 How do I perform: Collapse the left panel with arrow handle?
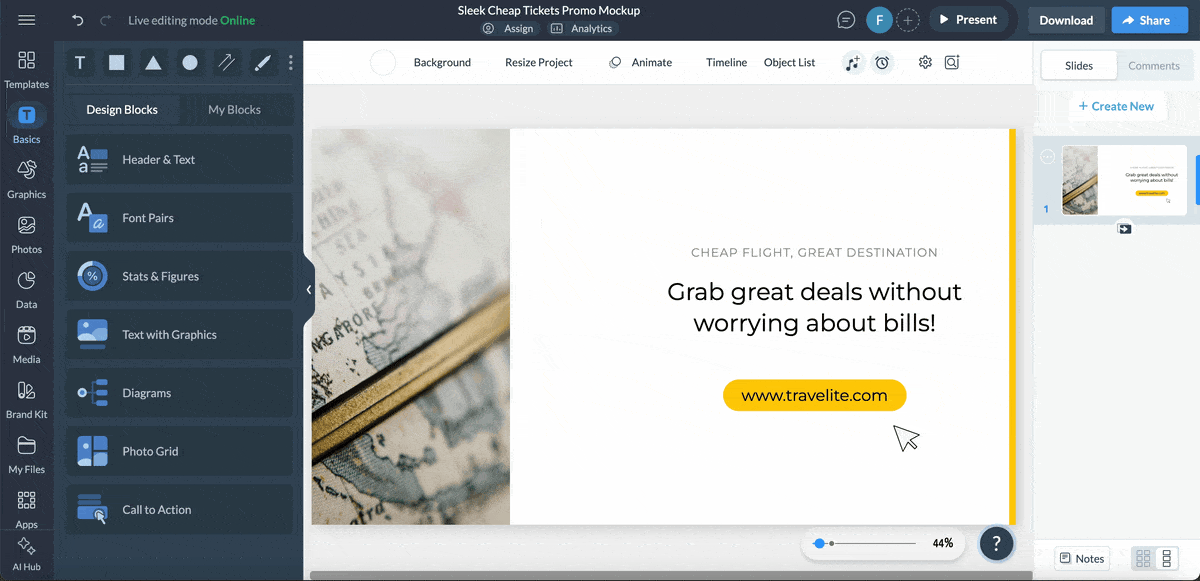pyautogui.click(x=309, y=290)
